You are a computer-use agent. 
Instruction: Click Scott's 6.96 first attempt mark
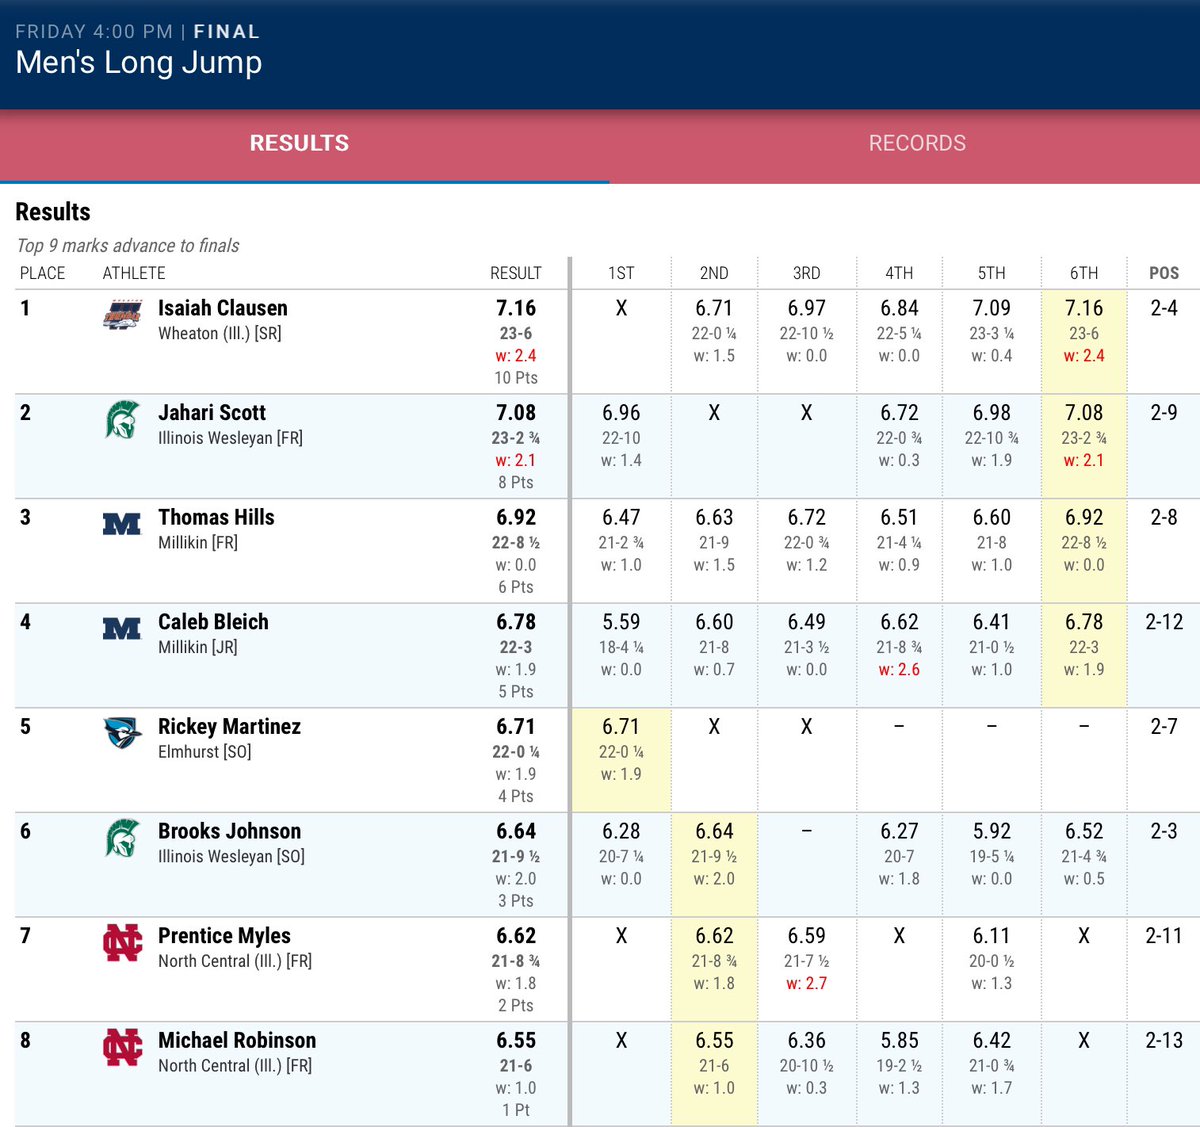pyautogui.click(x=621, y=413)
